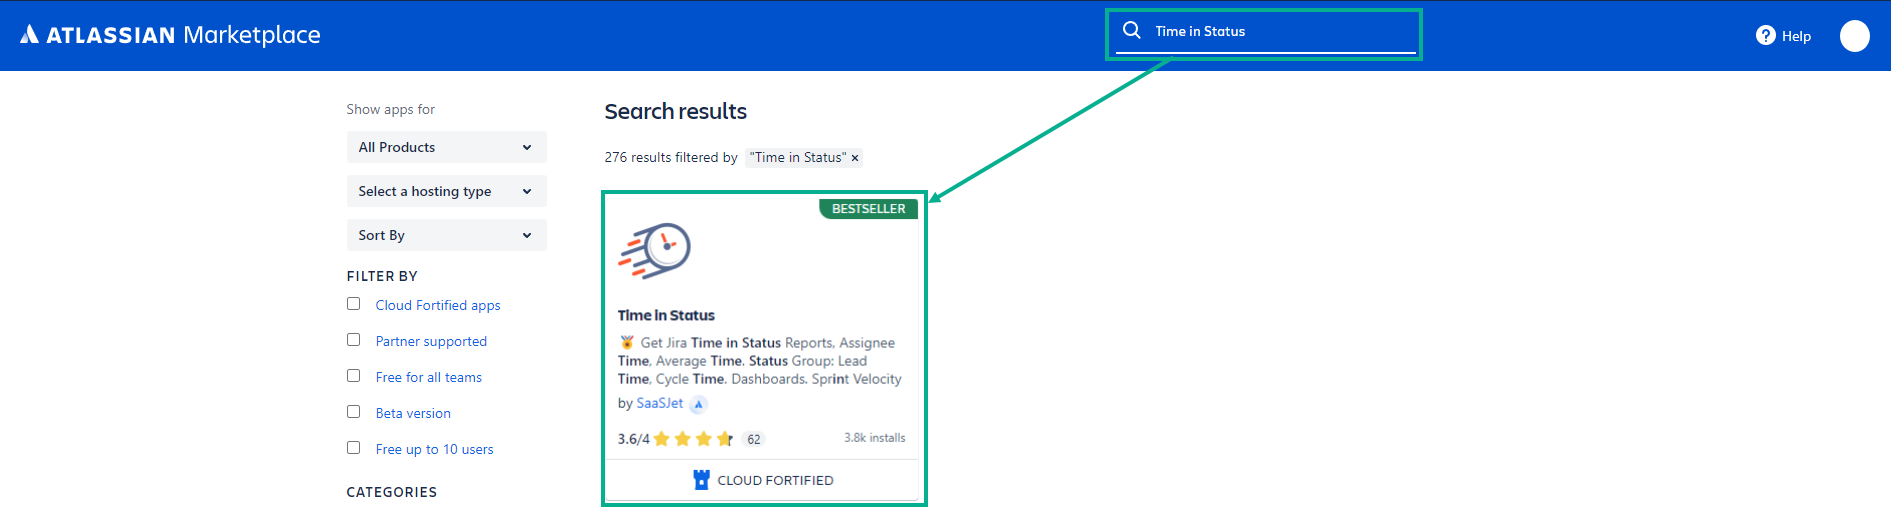
Task: Click the 62 reviews count badge
Action: pos(754,439)
